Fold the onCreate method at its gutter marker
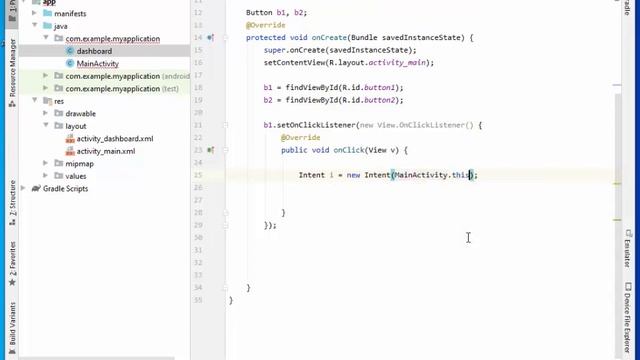This screenshot has width=640, height=360. pyautogui.click(x=225, y=38)
